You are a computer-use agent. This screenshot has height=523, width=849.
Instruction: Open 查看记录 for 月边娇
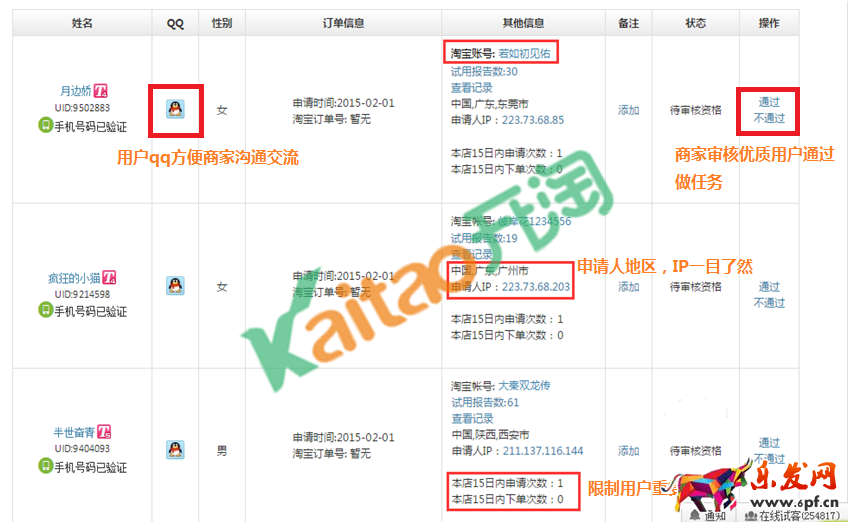[471, 88]
